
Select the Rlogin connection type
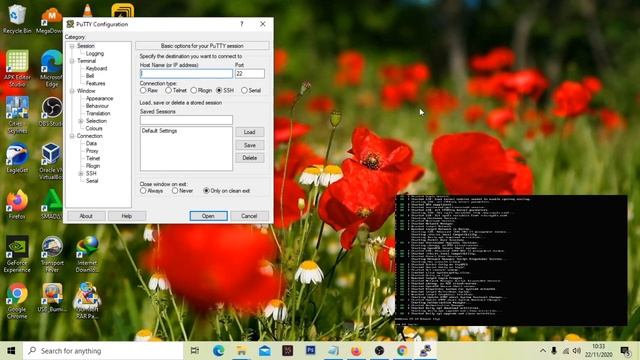point(201,90)
